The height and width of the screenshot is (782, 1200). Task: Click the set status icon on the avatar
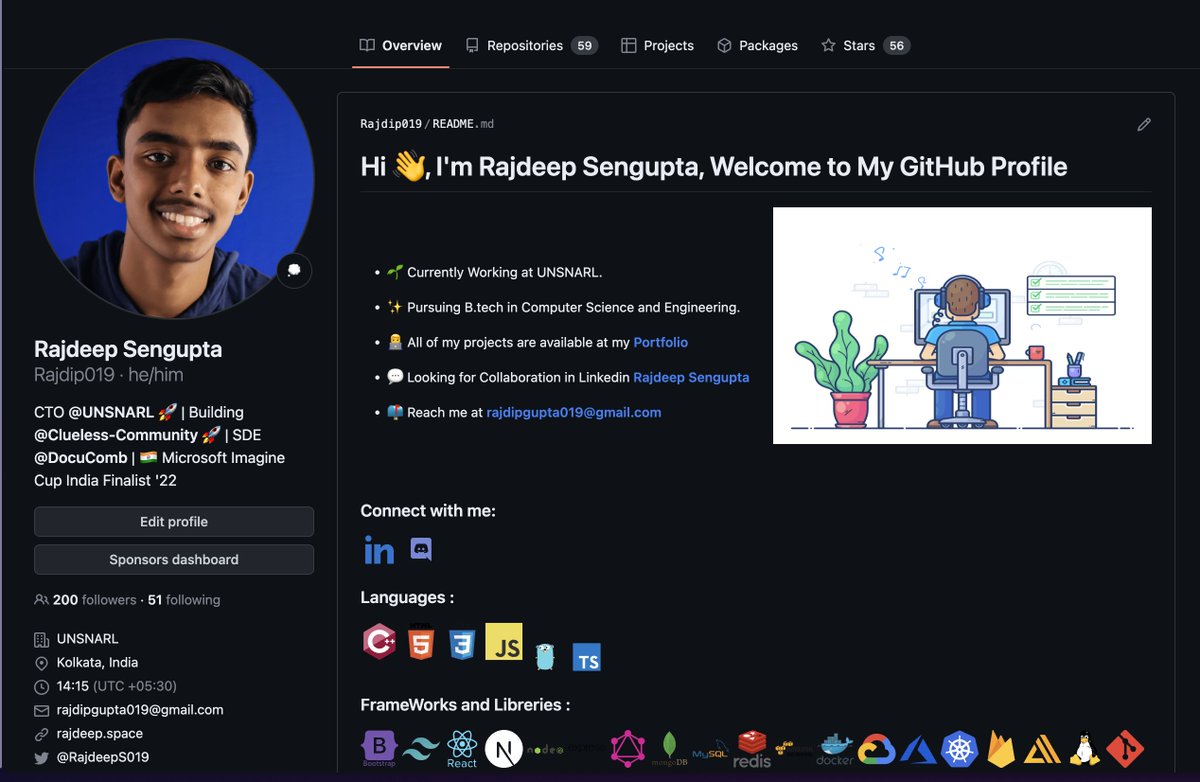[x=294, y=270]
